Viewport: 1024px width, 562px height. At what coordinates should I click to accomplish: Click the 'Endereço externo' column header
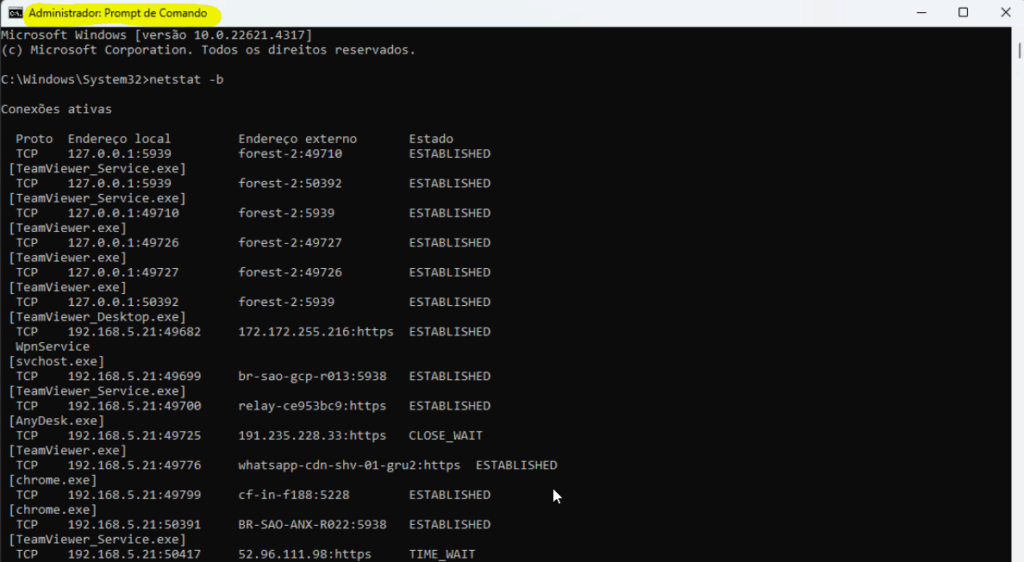(297, 139)
